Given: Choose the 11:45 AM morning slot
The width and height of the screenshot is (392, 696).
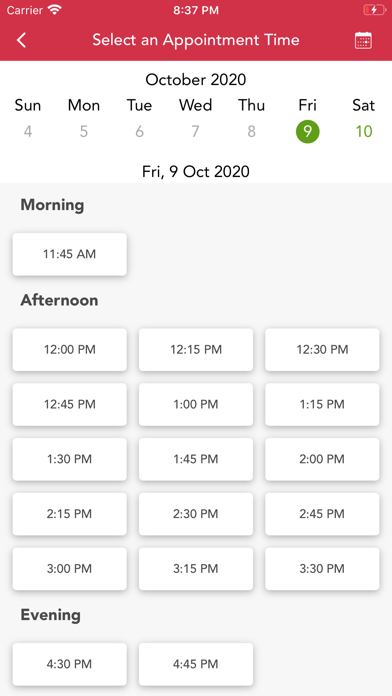Looking at the screenshot, I should coord(70,254).
